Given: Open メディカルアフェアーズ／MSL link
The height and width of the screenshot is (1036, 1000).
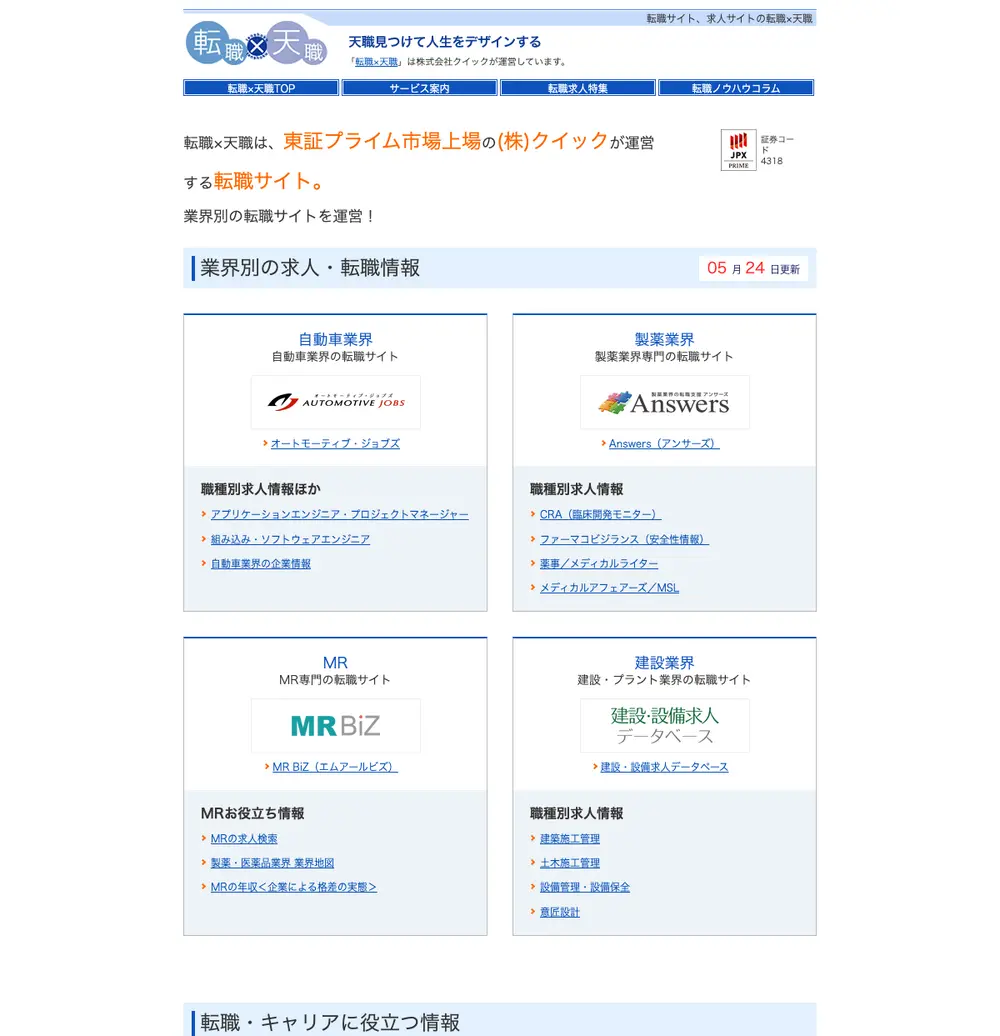Looking at the screenshot, I should (609, 587).
